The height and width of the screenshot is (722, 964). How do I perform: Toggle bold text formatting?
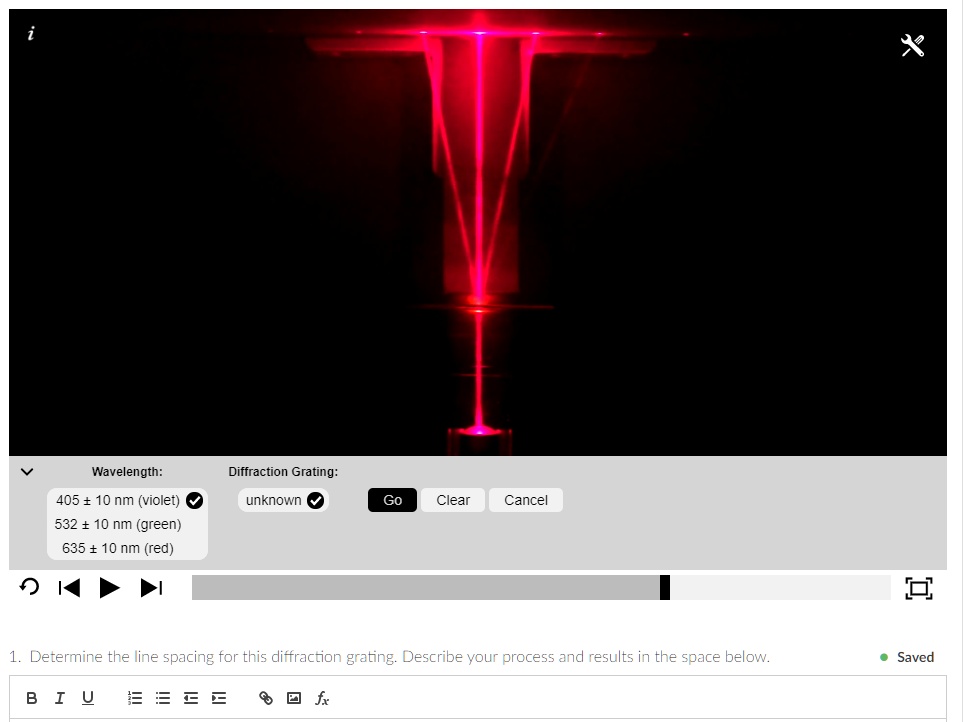point(31,698)
